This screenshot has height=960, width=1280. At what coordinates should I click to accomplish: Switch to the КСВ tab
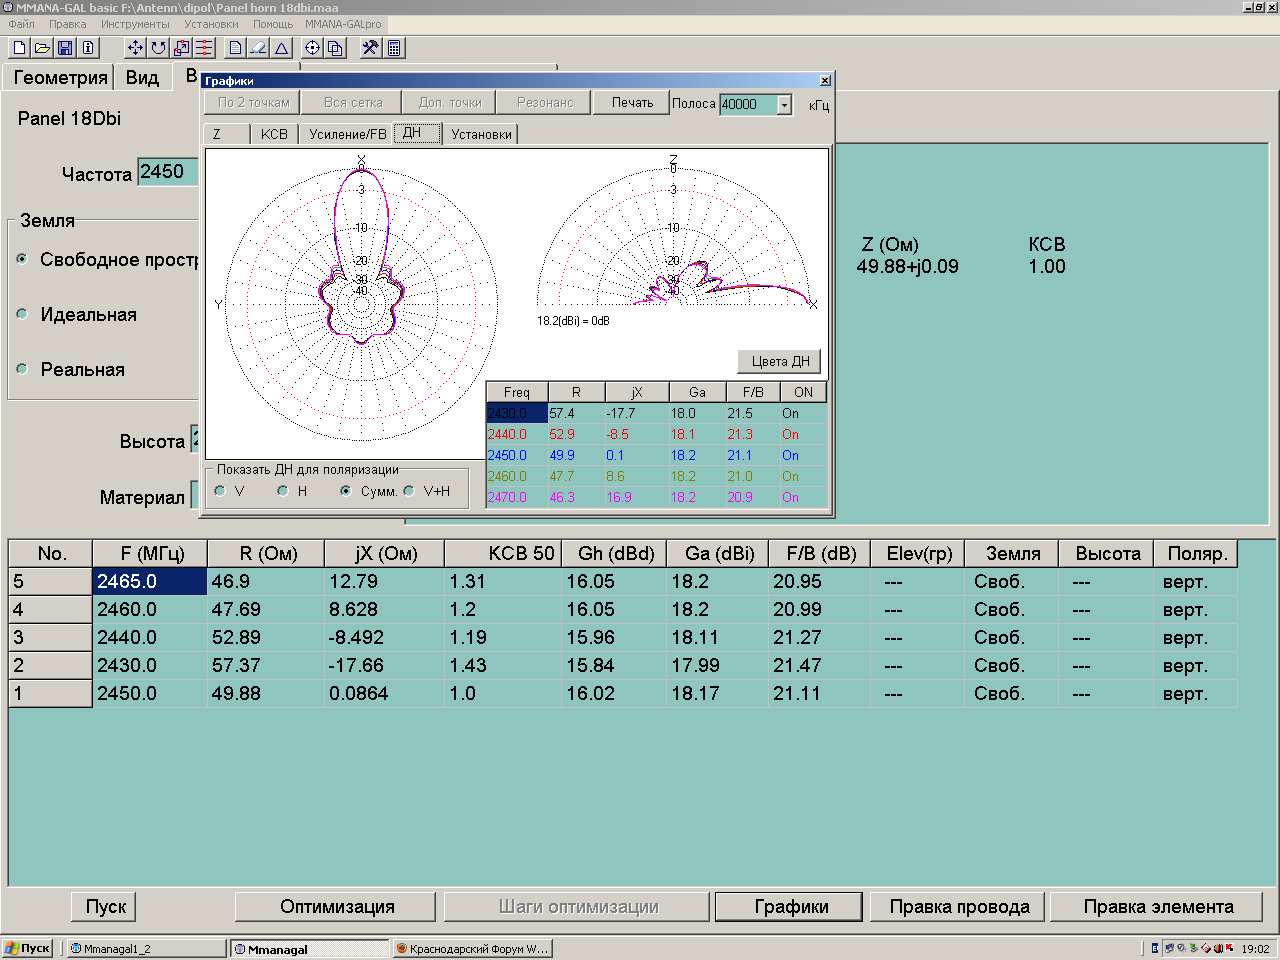[273, 134]
